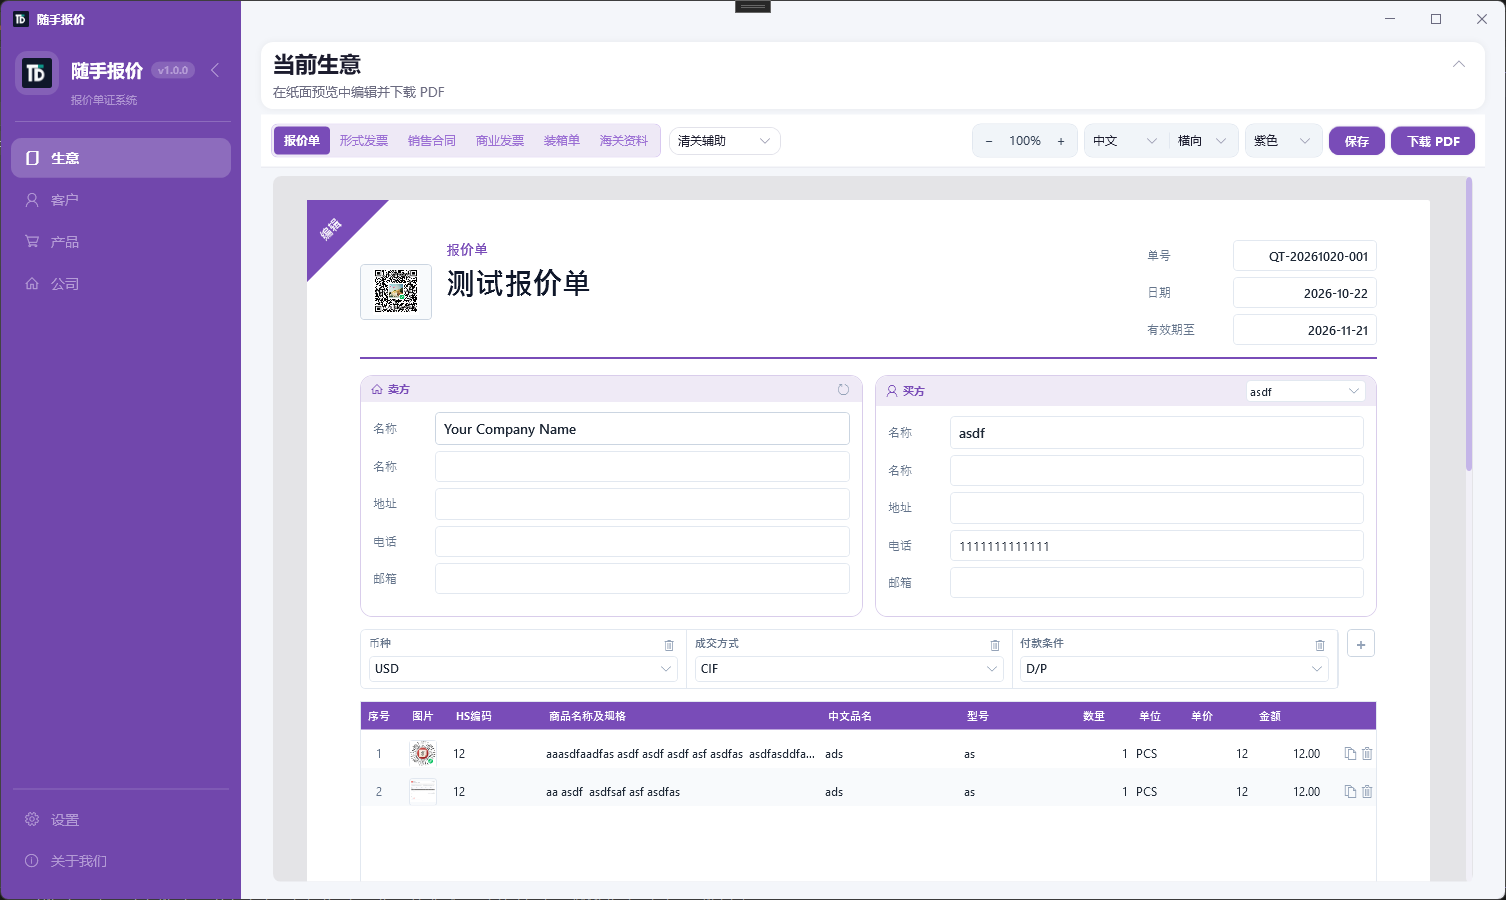Click the v1.0.0 version badge
Screen dimensions: 1506x900
[173, 70]
